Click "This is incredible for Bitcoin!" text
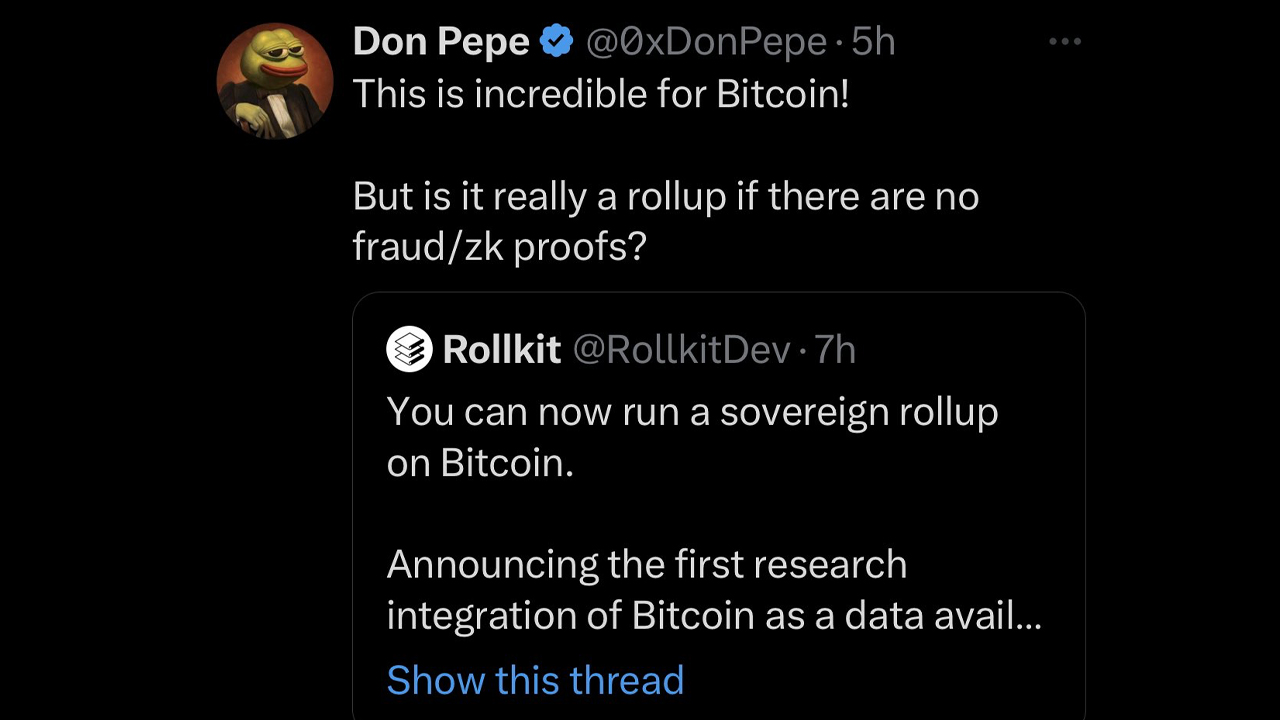The image size is (1280, 720). point(600,94)
